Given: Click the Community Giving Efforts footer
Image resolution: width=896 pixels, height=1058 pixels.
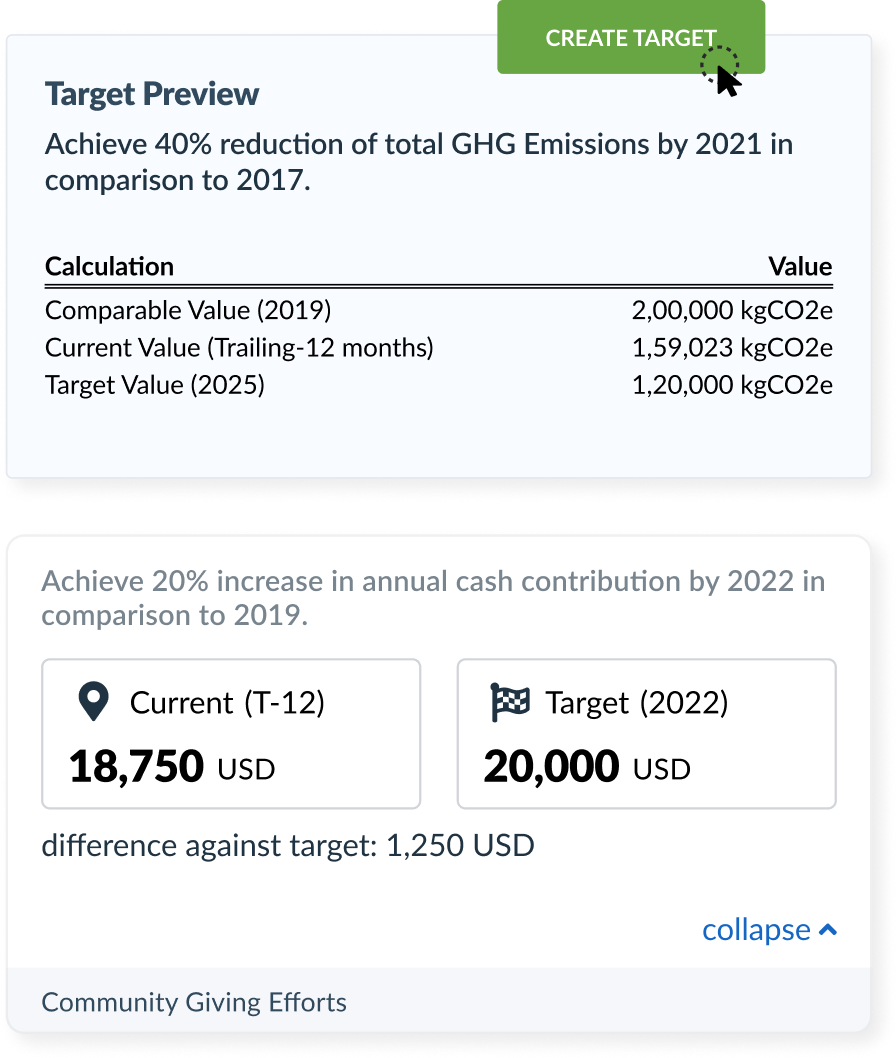Looking at the screenshot, I should click(x=439, y=1000).
